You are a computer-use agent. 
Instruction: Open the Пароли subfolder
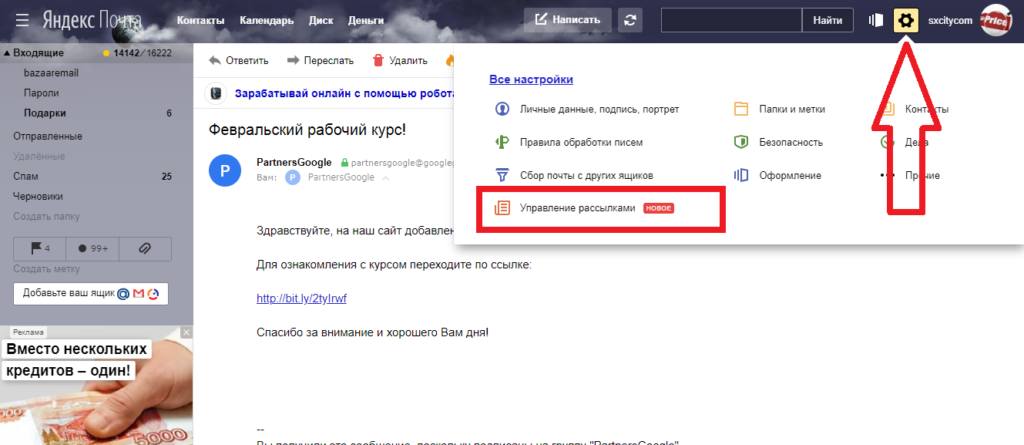coord(41,93)
